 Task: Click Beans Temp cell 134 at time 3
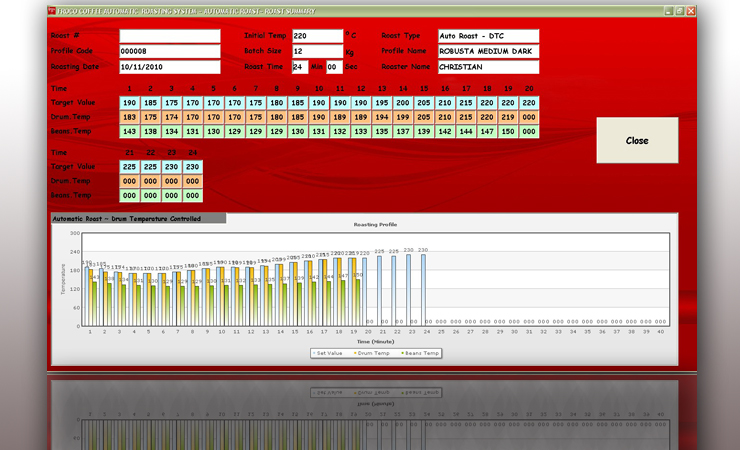tap(171, 131)
